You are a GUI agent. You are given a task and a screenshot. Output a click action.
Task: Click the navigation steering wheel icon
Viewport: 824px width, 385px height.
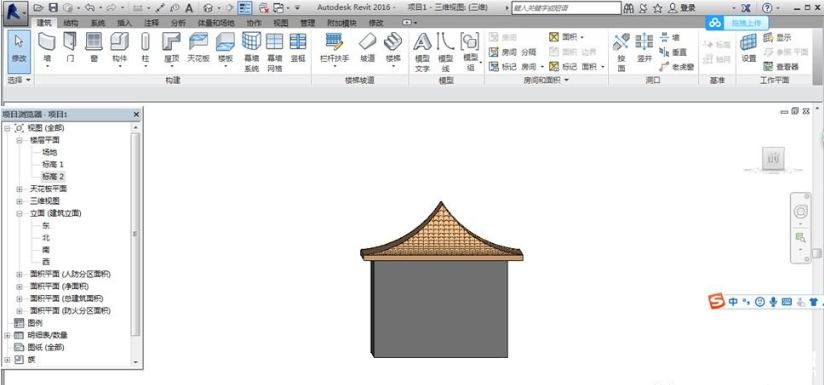(800, 211)
